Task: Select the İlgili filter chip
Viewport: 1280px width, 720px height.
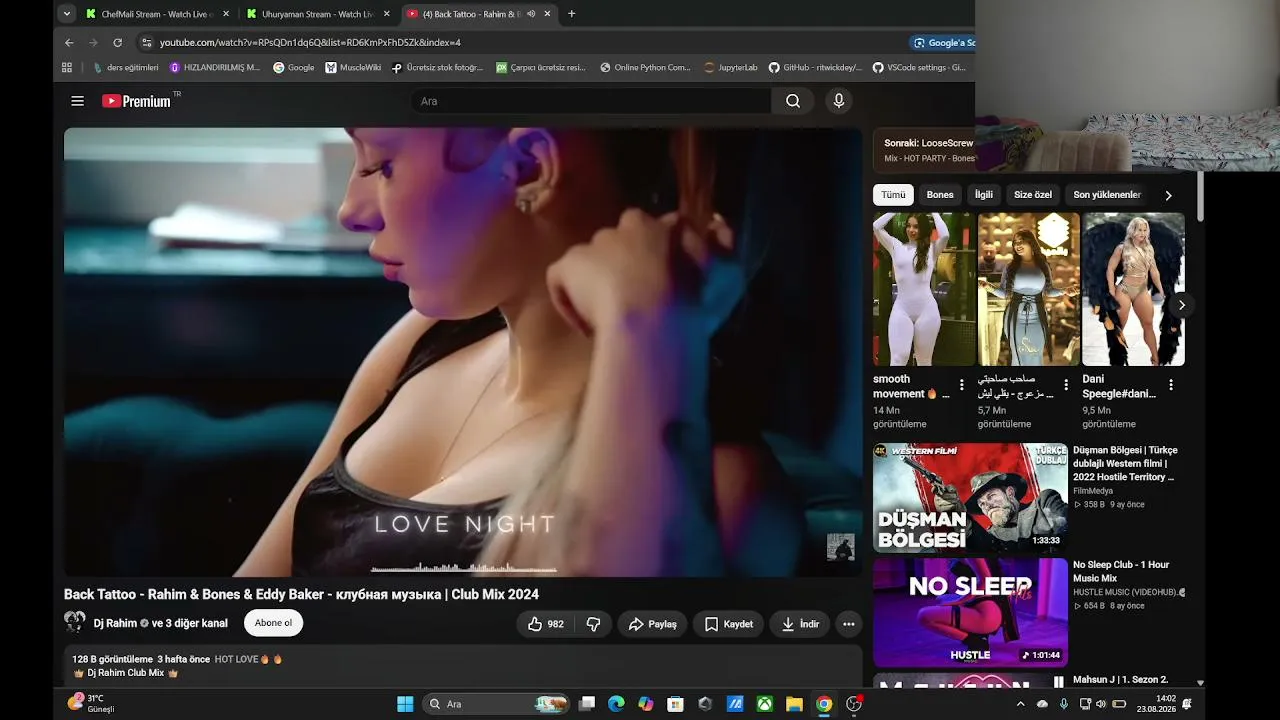Action: tap(984, 195)
